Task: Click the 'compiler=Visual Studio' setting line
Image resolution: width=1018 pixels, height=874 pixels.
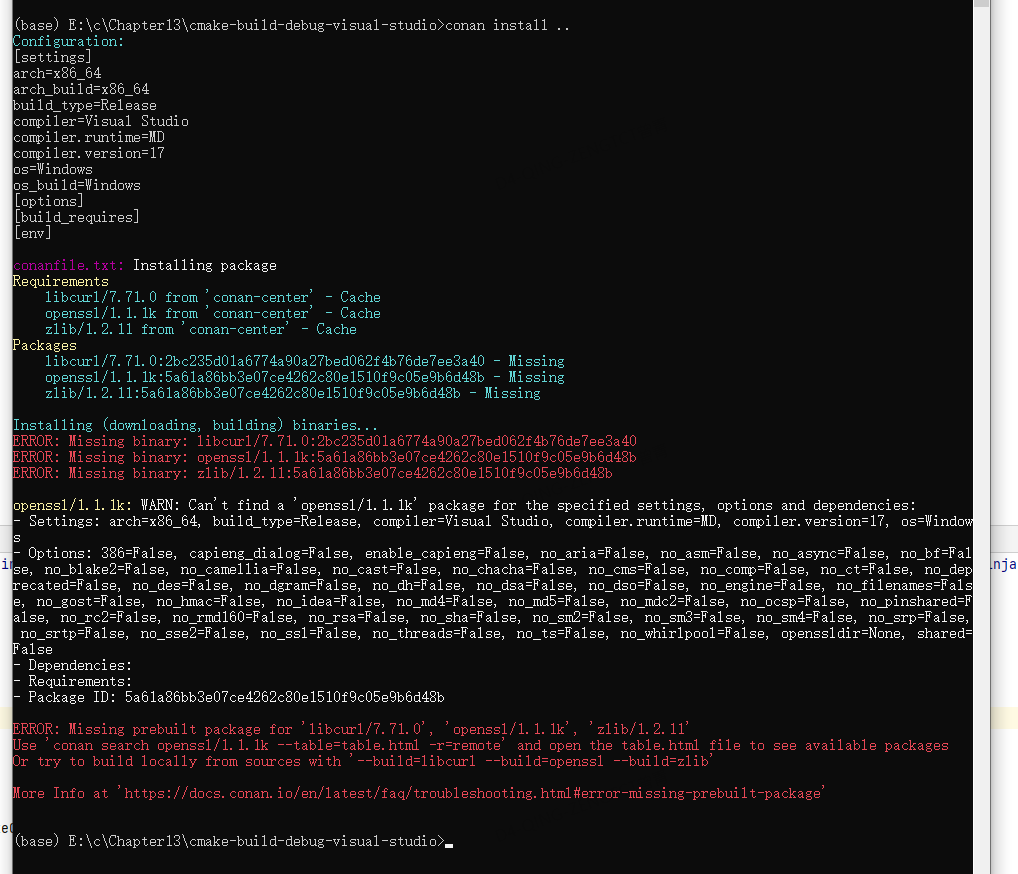Action: tap(100, 121)
